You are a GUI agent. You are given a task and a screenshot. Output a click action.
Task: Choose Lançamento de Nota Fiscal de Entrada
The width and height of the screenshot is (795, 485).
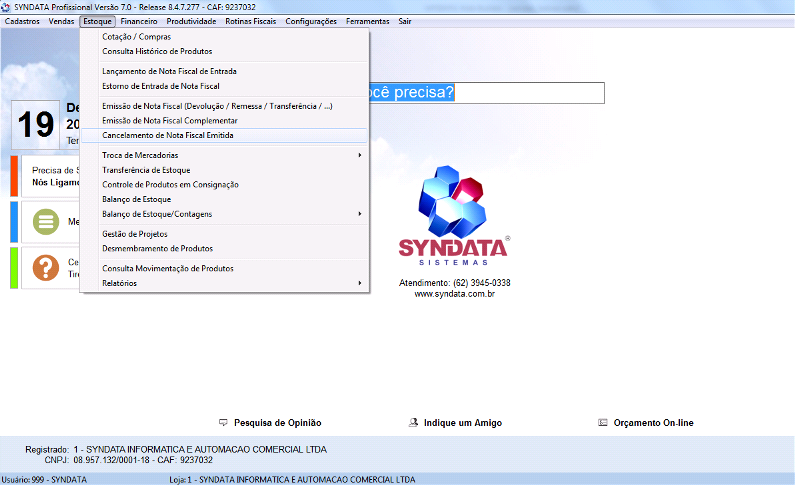[x=224, y=71]
